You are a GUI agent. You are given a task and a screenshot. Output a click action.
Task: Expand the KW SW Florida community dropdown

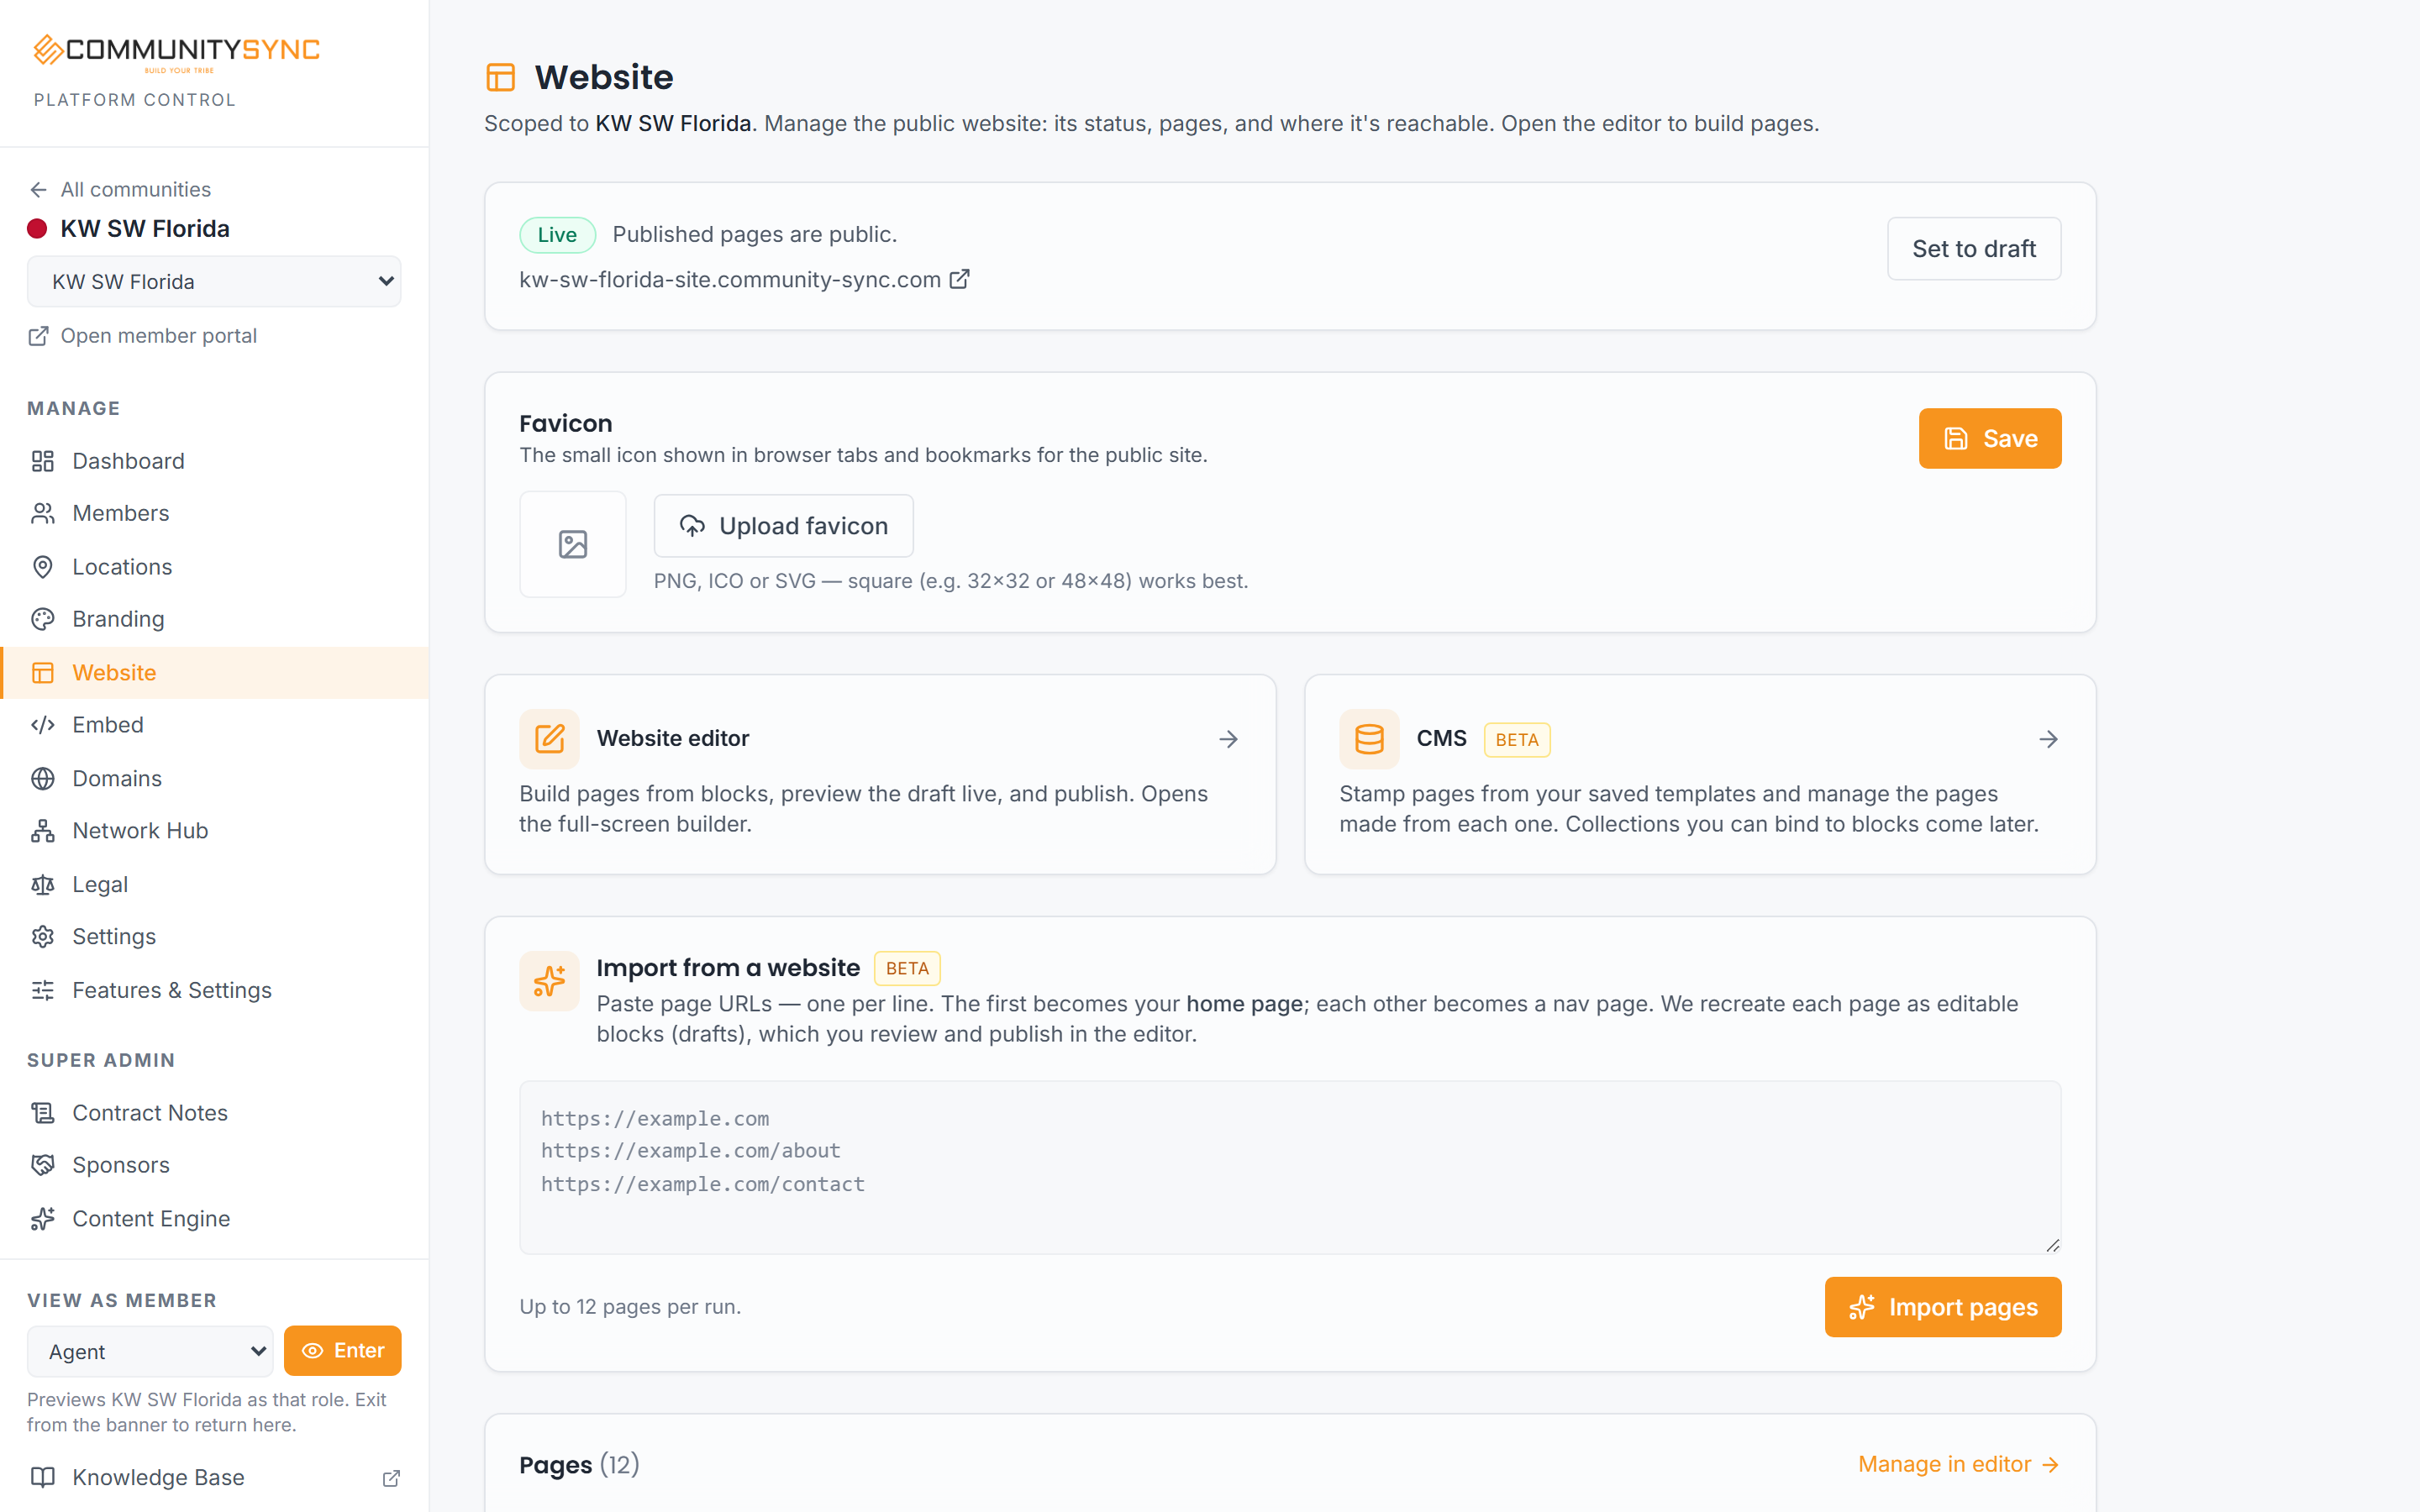pyautogui.click(x=214, y=282)
